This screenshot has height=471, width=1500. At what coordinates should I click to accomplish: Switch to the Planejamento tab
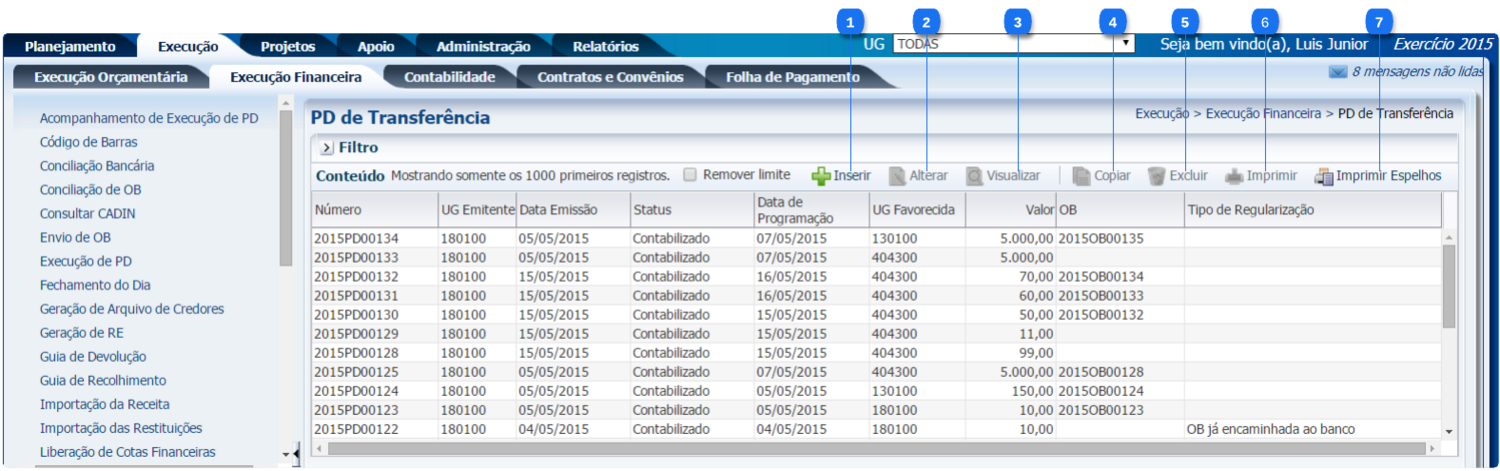70,46
